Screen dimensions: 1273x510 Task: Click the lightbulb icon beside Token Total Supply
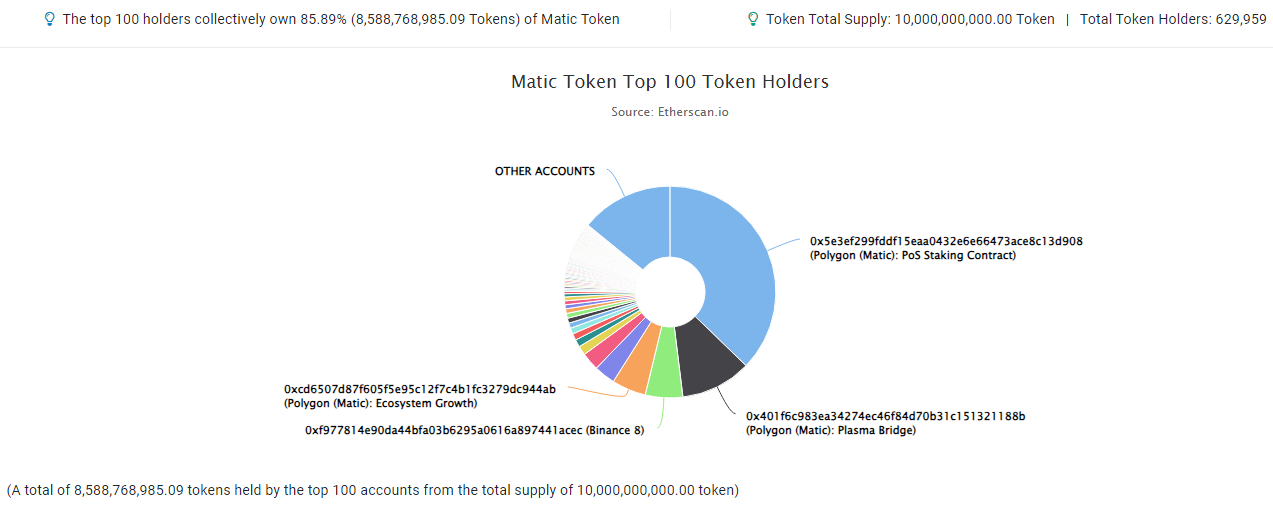click(753, 19)
